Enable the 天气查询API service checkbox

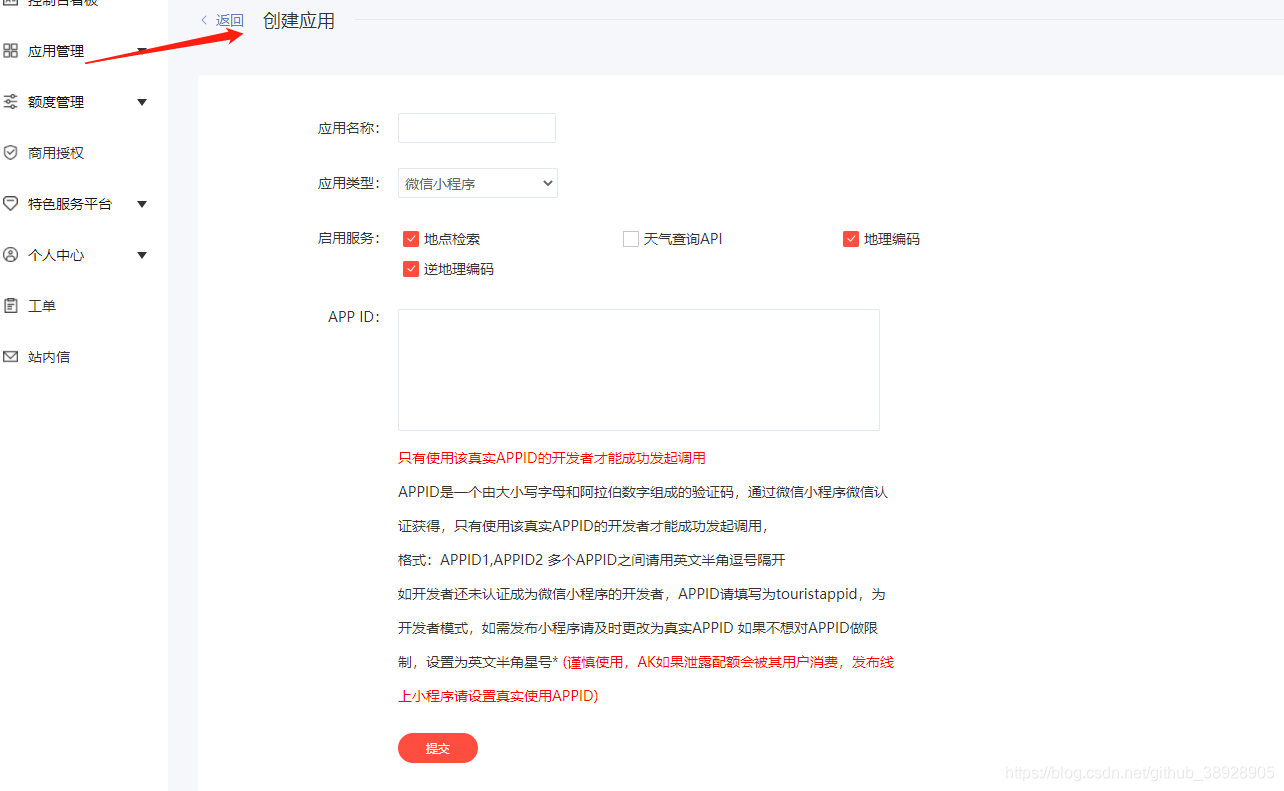(631, 238)
